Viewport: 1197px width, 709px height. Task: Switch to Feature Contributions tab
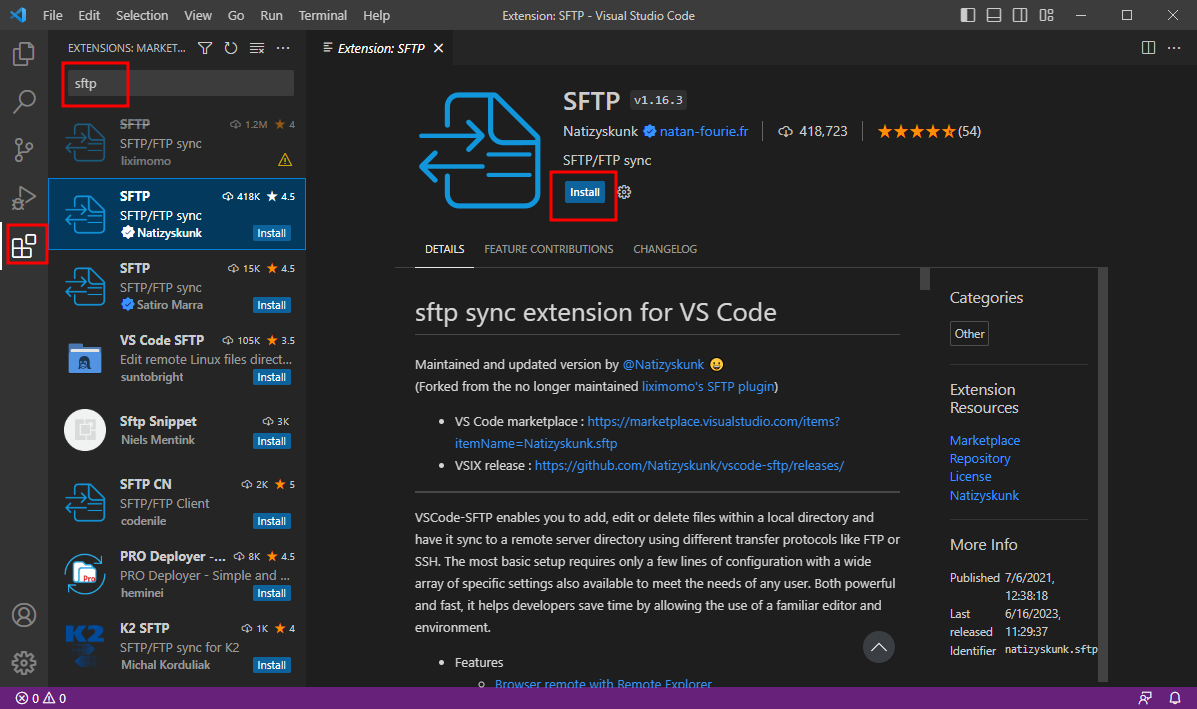point(548,250)
